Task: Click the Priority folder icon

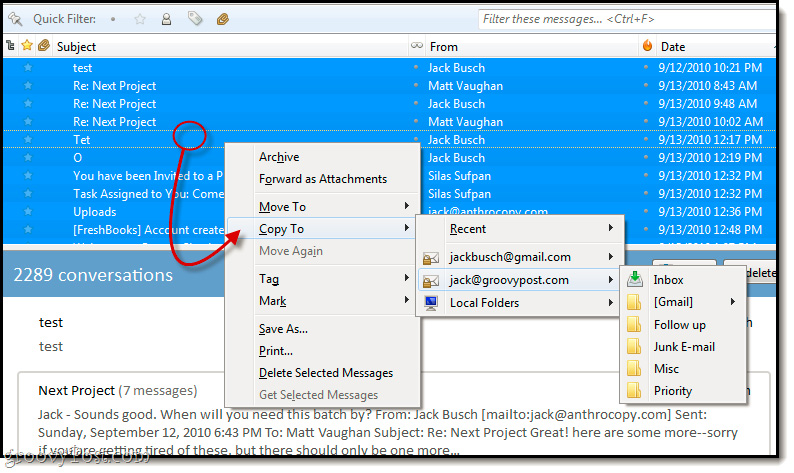Action: (634, 391)
